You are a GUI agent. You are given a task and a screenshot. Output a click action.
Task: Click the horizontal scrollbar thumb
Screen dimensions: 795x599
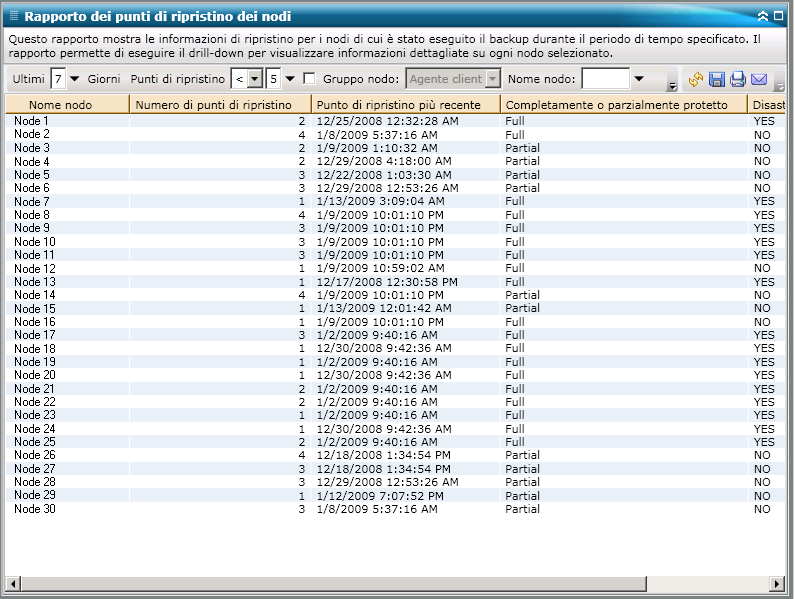coord(334,583)
